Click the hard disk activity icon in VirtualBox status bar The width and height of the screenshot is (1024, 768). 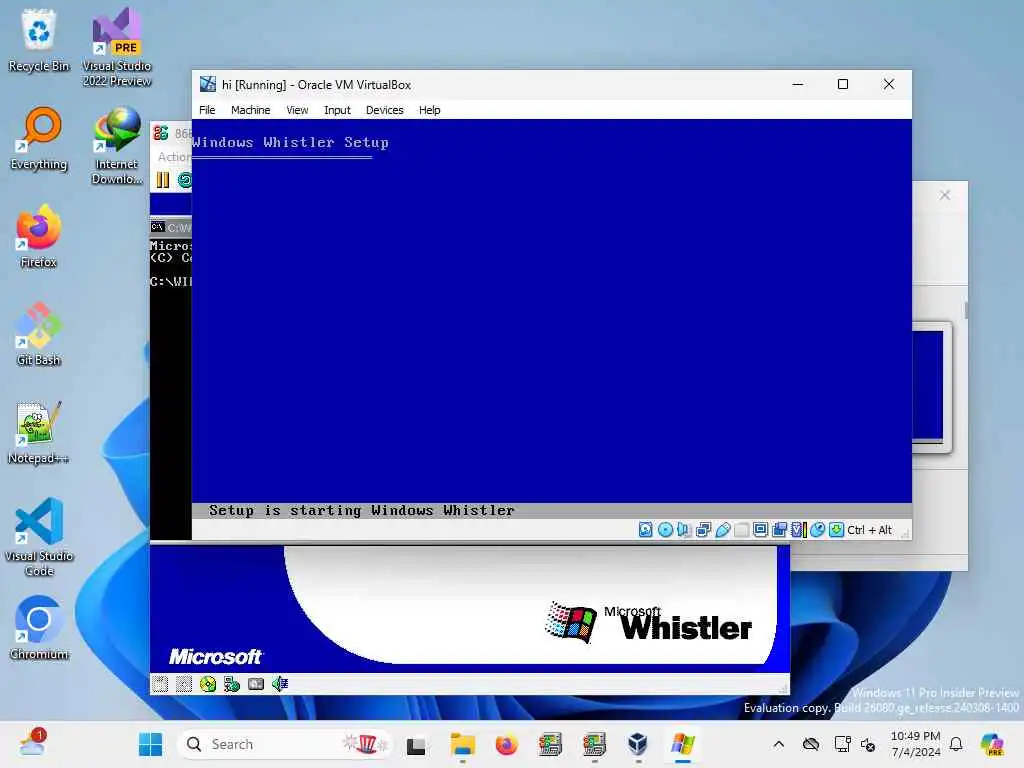645,530
